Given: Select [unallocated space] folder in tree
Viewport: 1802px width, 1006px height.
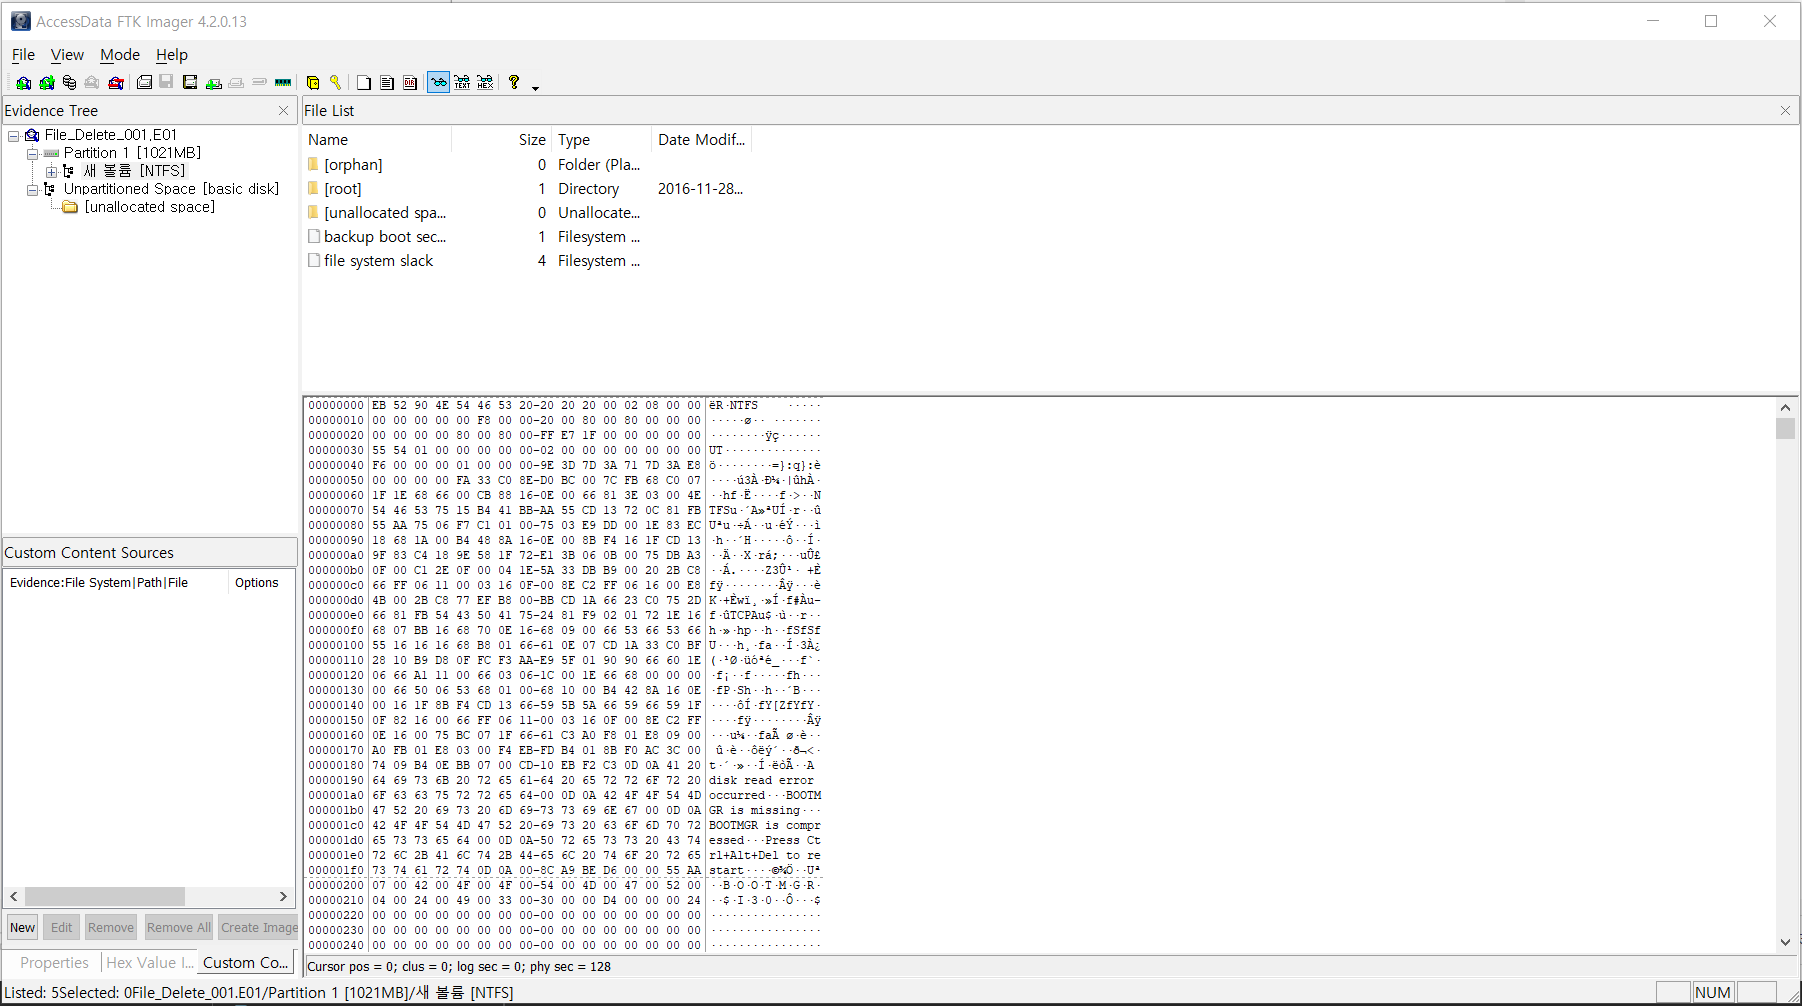Looking at the screenshot, I should (x=149, y=207).
